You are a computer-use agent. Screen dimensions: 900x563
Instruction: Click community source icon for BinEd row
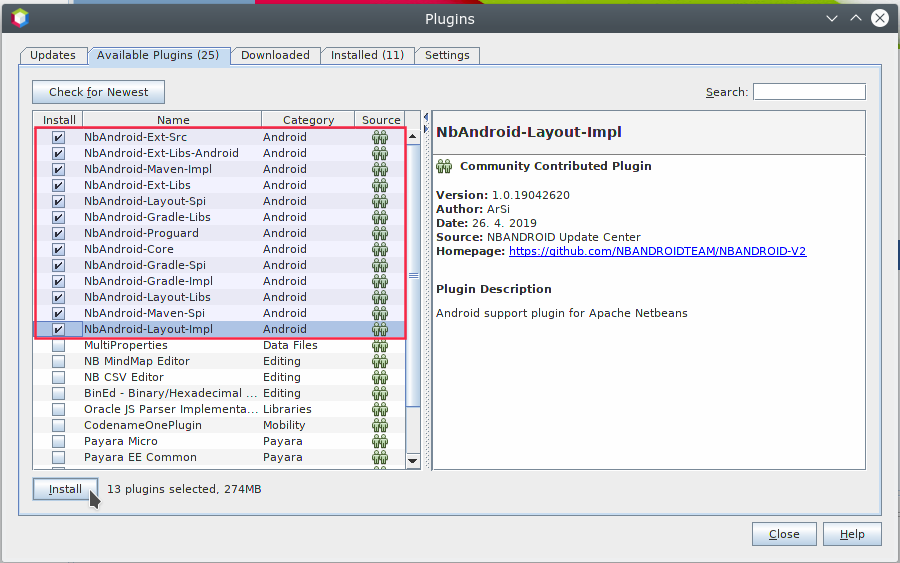tap(379, 394)
